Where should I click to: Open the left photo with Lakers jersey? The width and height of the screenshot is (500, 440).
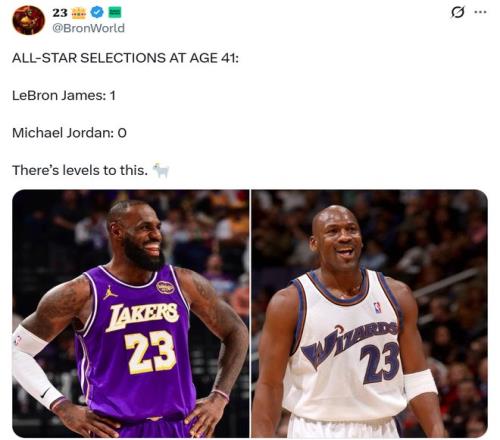[131, 314]
